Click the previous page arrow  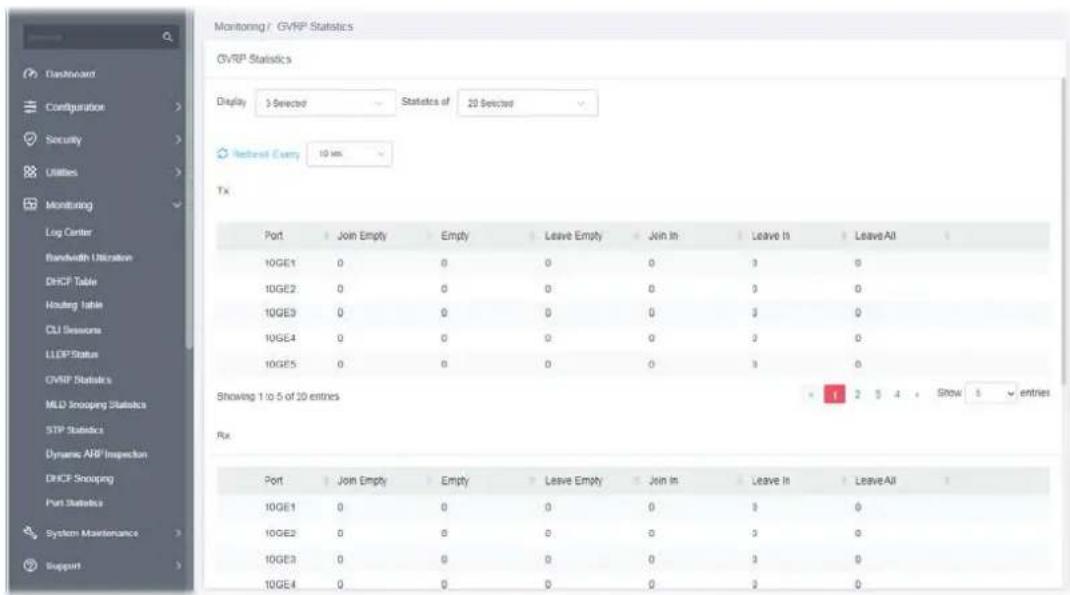click(811, 394)
